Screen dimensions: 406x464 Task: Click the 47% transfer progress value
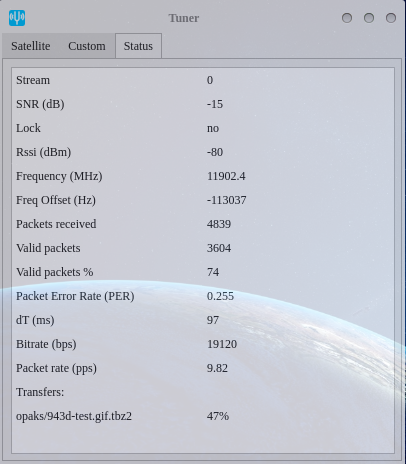[x=218, y=416]
